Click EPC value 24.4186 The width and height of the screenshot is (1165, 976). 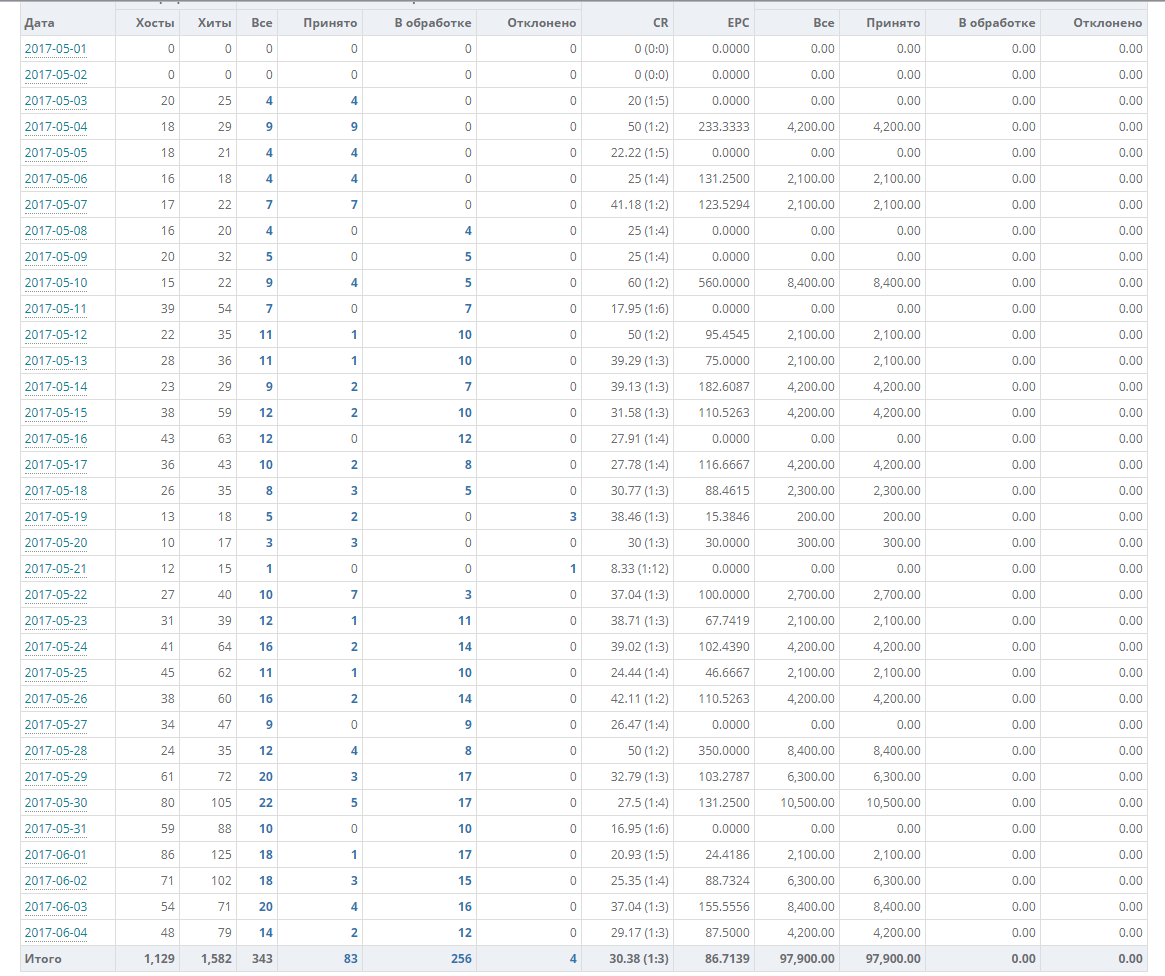point(727,855)
